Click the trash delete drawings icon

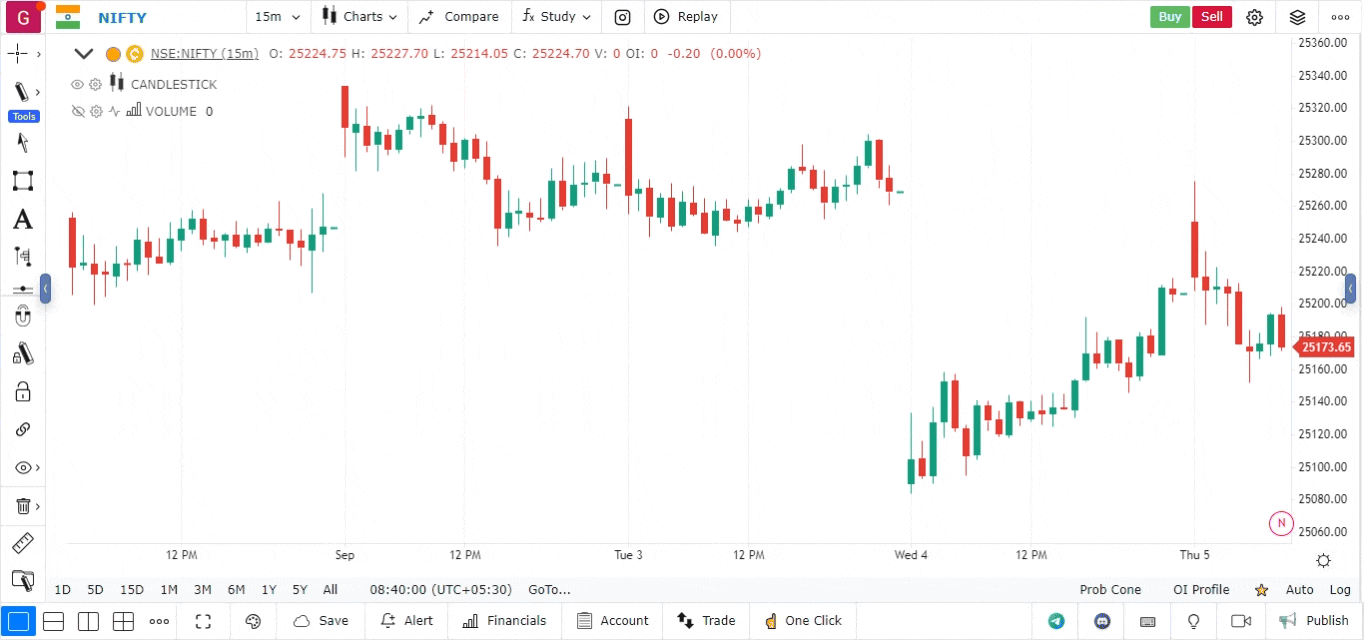22,506
